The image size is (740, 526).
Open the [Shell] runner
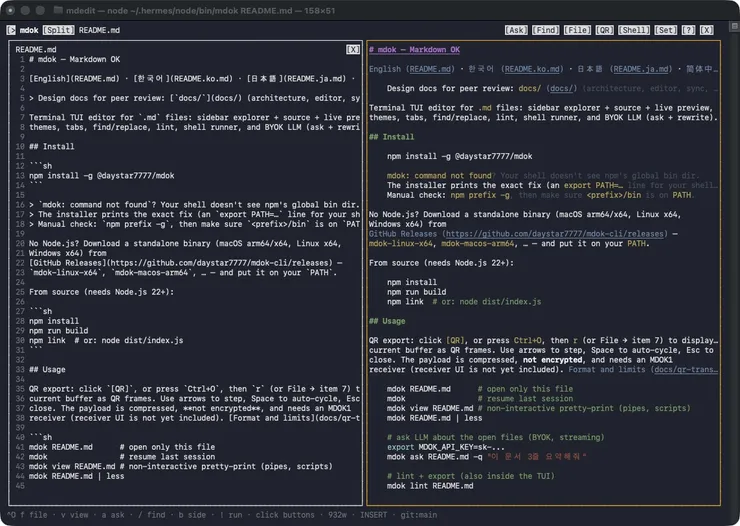click(634, 30)
